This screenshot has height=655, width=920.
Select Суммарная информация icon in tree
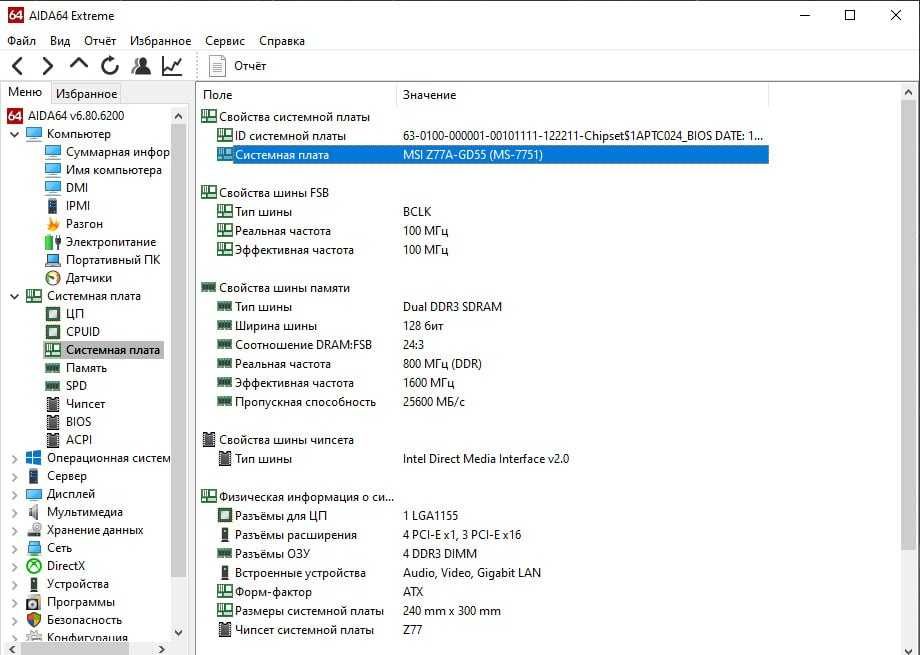tap(53, 152)
